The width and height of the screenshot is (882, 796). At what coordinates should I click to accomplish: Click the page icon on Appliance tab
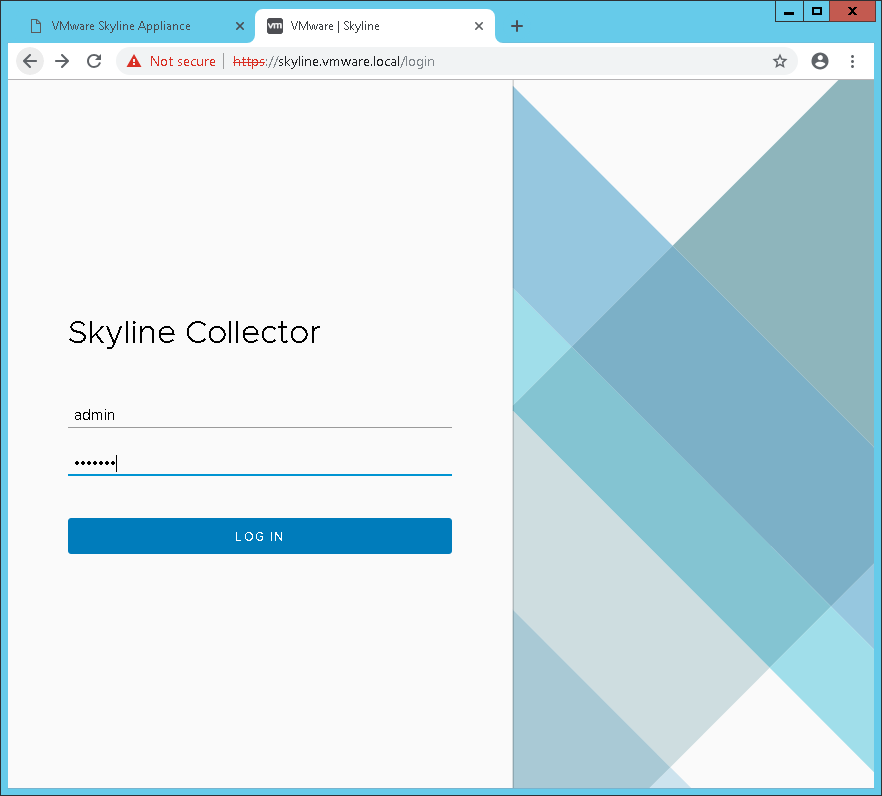click(x=36, y=26)
